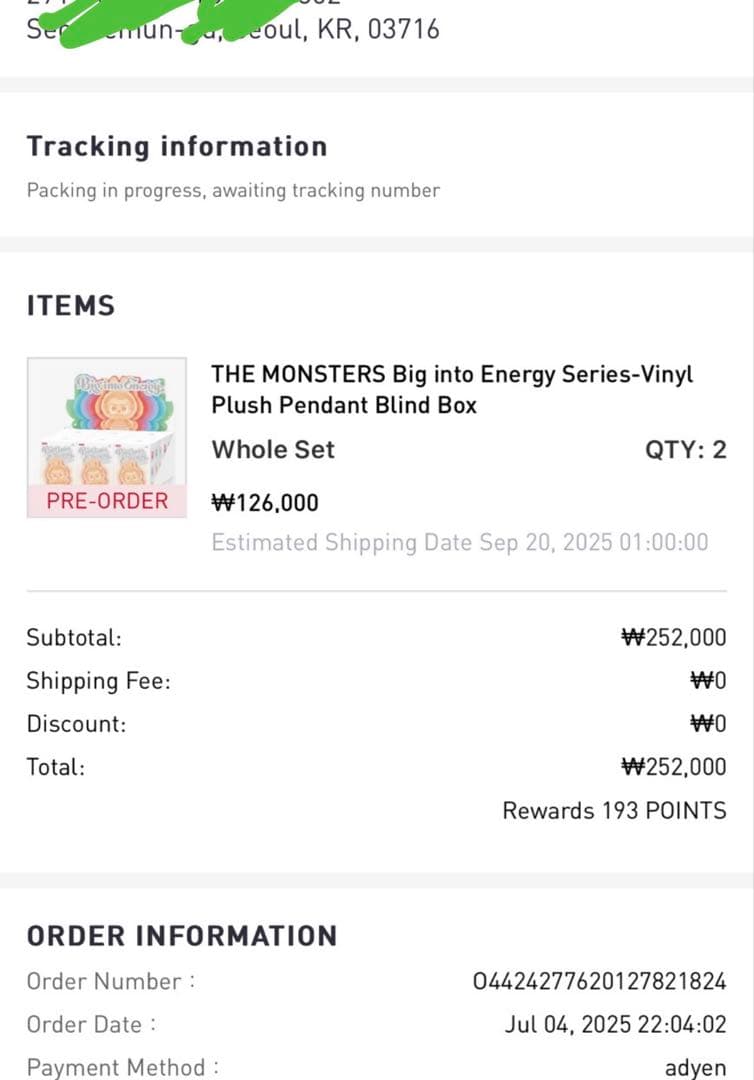Click the ₩126,000 item price
The width and height of the screenshot is (754, 1080).
point(265,502)
